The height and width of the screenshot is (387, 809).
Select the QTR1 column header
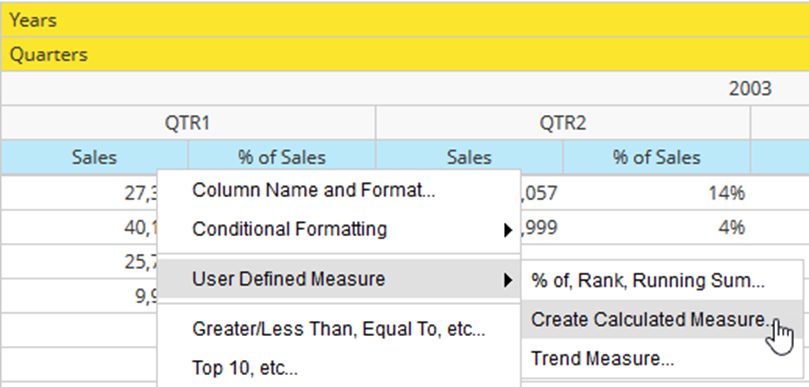tap(188, 123)
